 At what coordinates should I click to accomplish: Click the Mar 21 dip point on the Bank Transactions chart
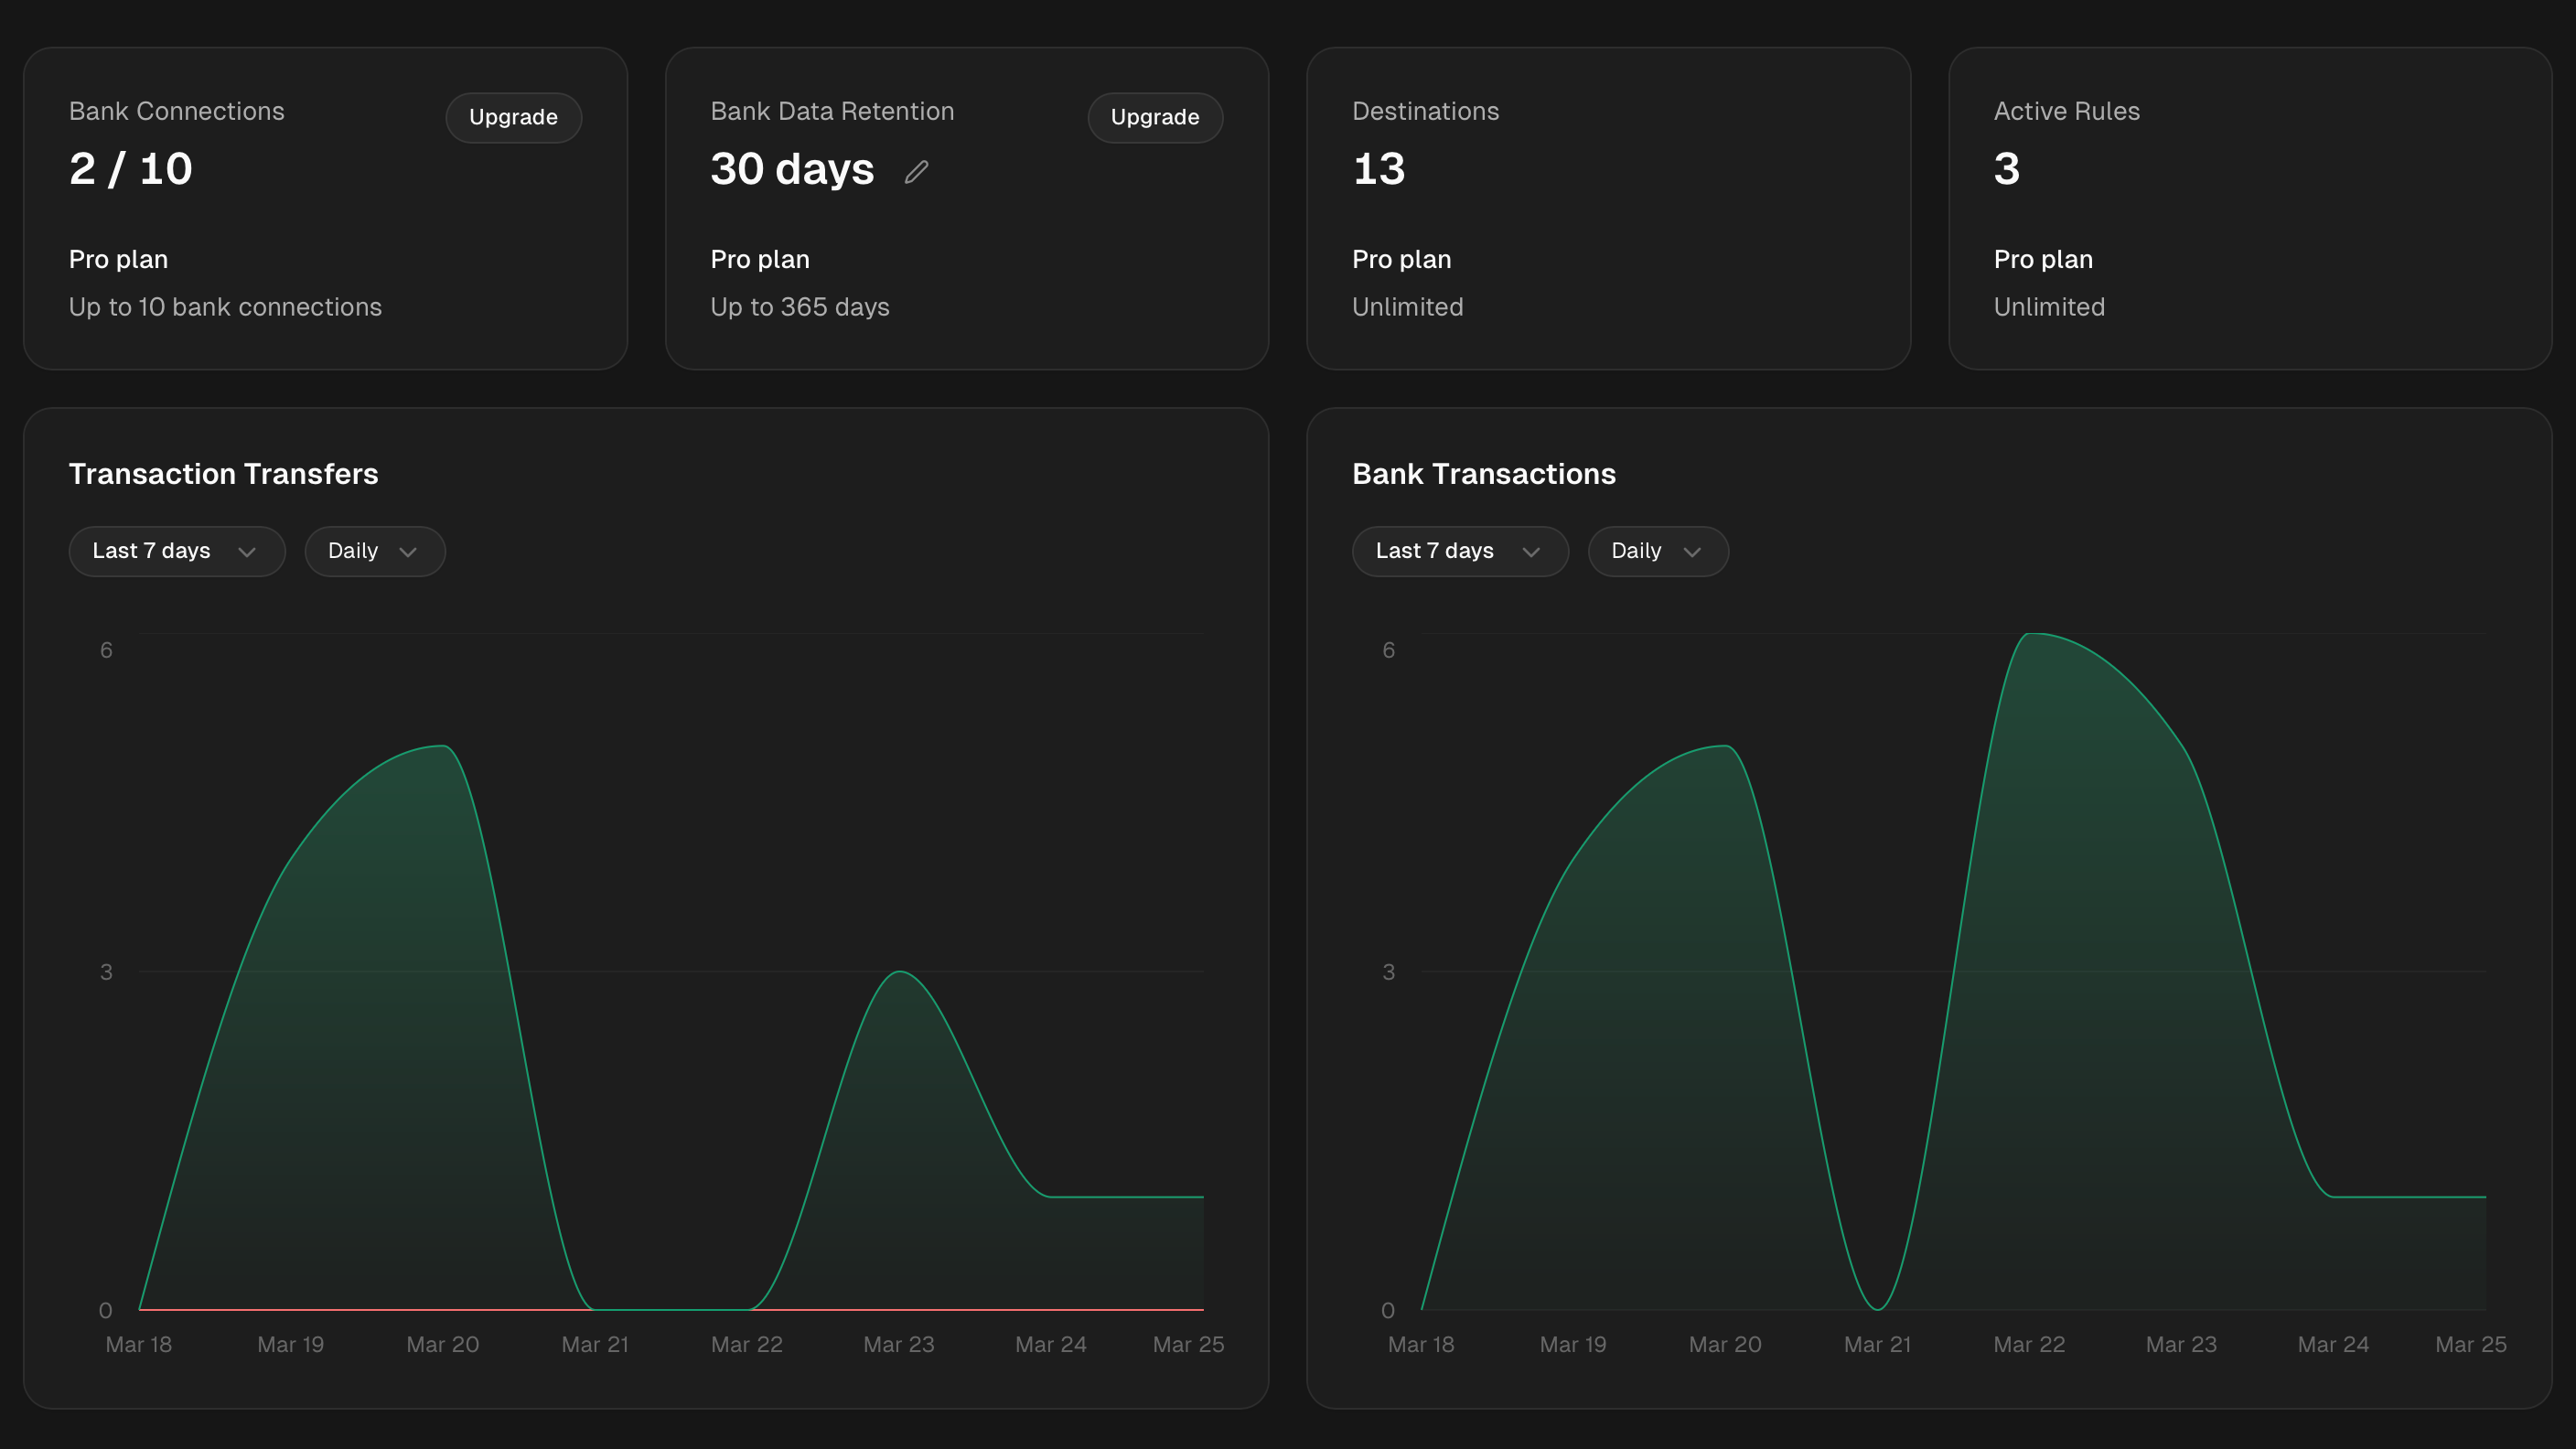[x=1878, y=1308]
